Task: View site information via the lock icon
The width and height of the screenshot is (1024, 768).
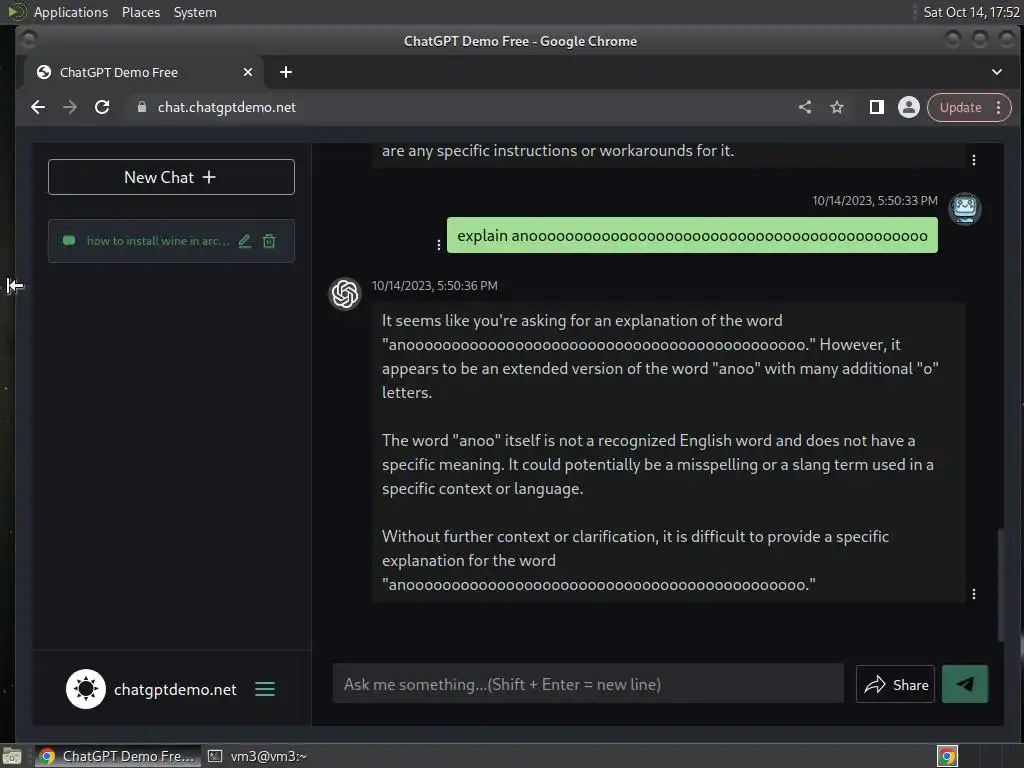Action: tap(142, 107)
